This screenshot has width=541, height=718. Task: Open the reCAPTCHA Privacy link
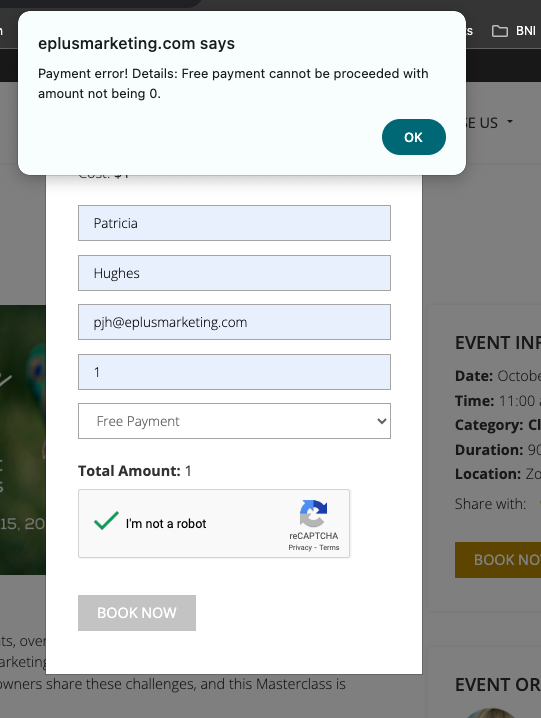click(300, 548)
